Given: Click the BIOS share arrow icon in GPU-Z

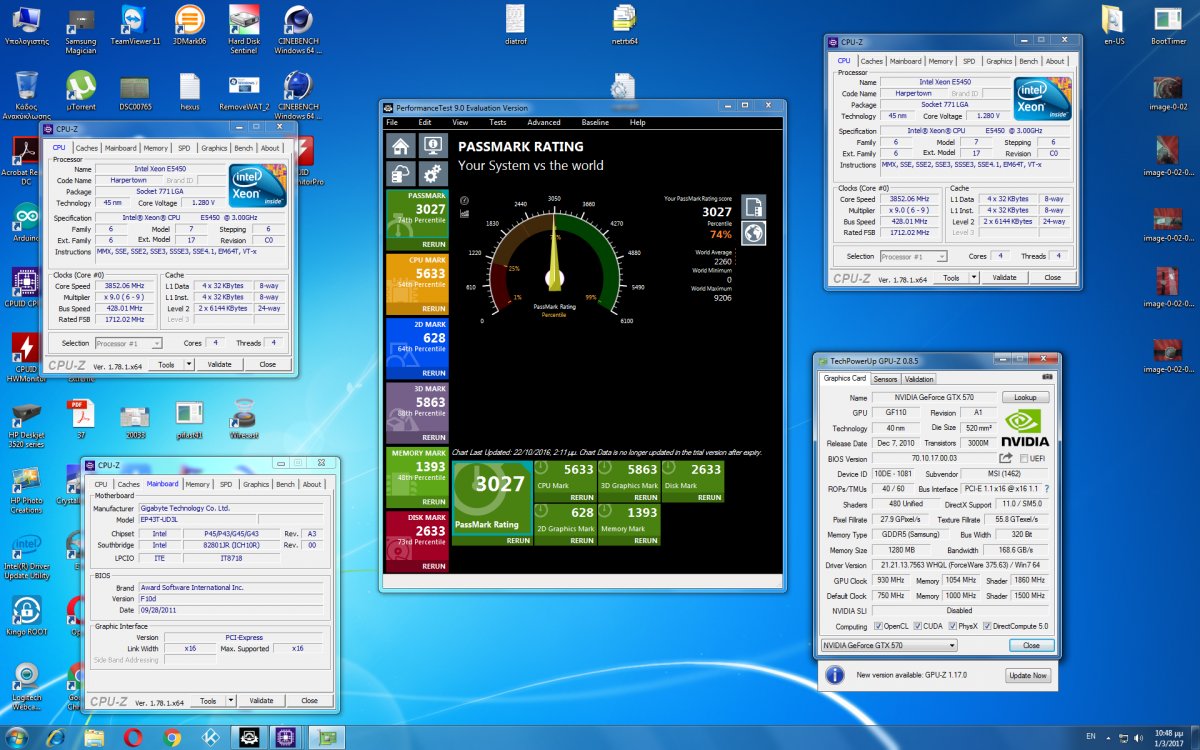Looking at the screenshot, I should (x=1005, y=458).
